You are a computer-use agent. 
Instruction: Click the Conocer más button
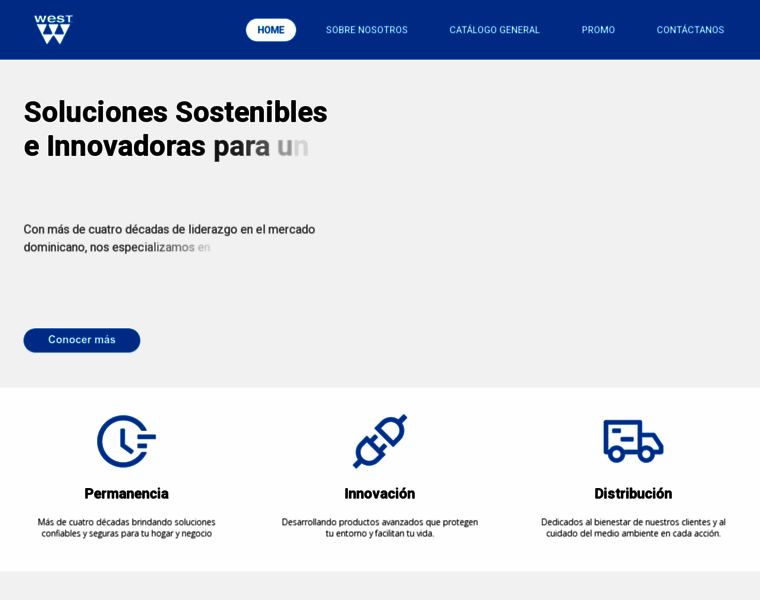(x=82, y=340)
